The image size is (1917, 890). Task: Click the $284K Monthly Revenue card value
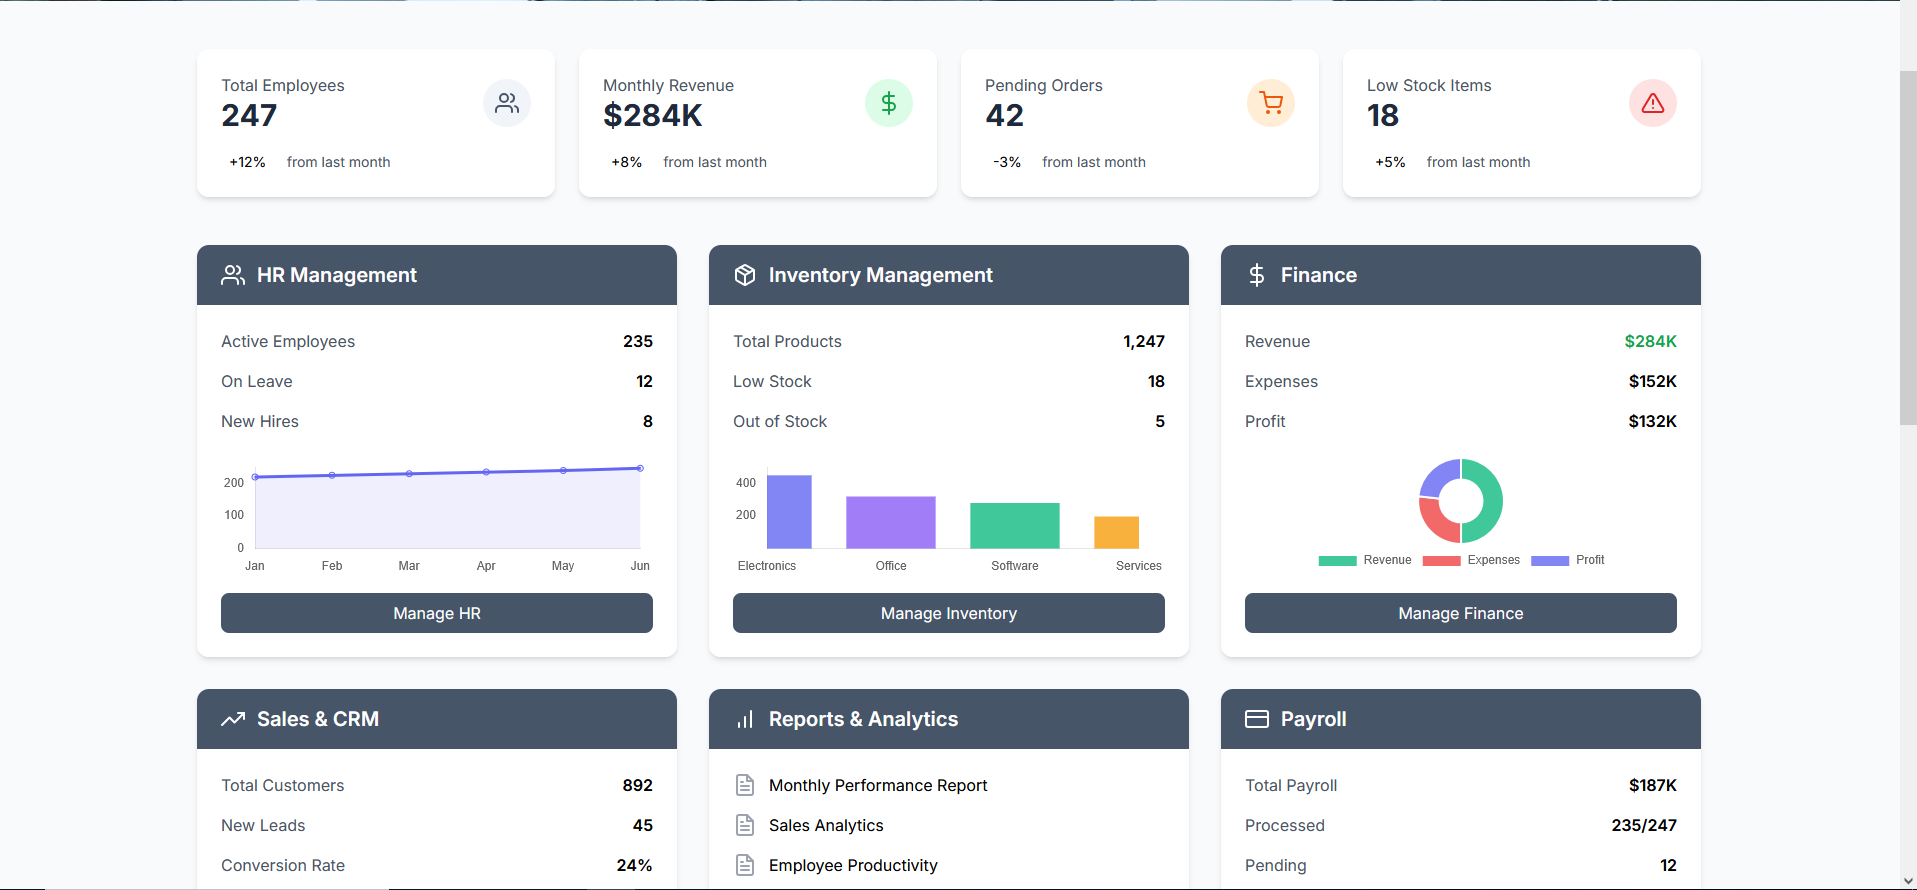click(x=653, y=116)
